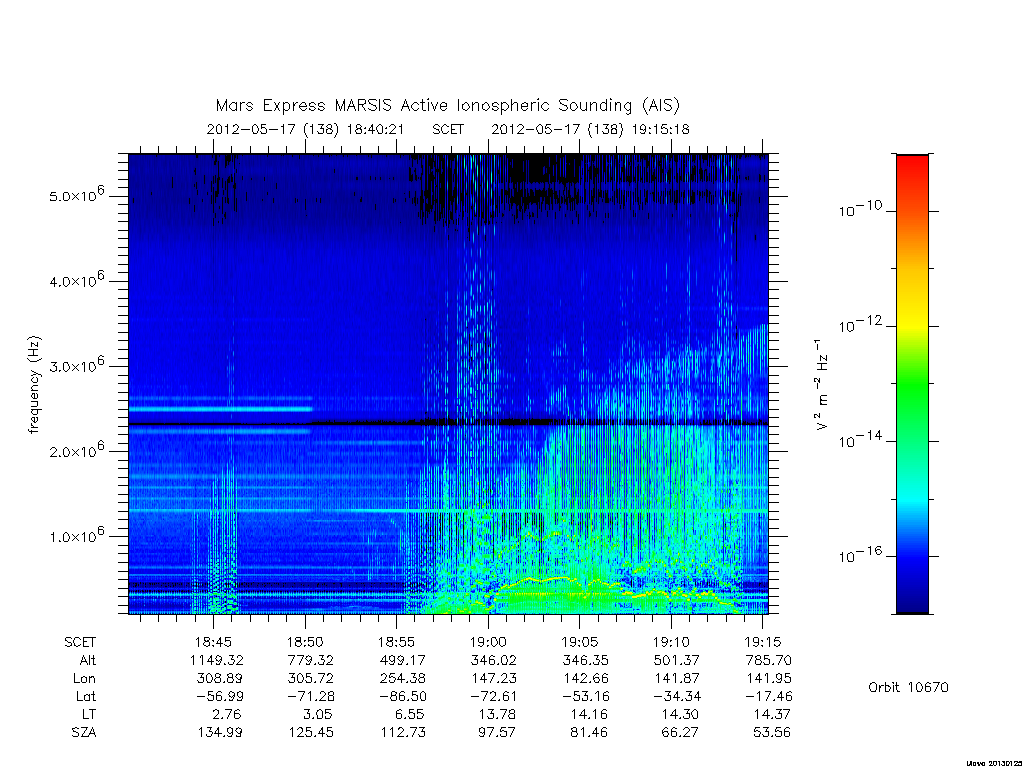The height and width of the screenshot is (768, 1024).
Task: Click the 'Alt' row header
Action: pyautogui.click(x=88, y=660)
